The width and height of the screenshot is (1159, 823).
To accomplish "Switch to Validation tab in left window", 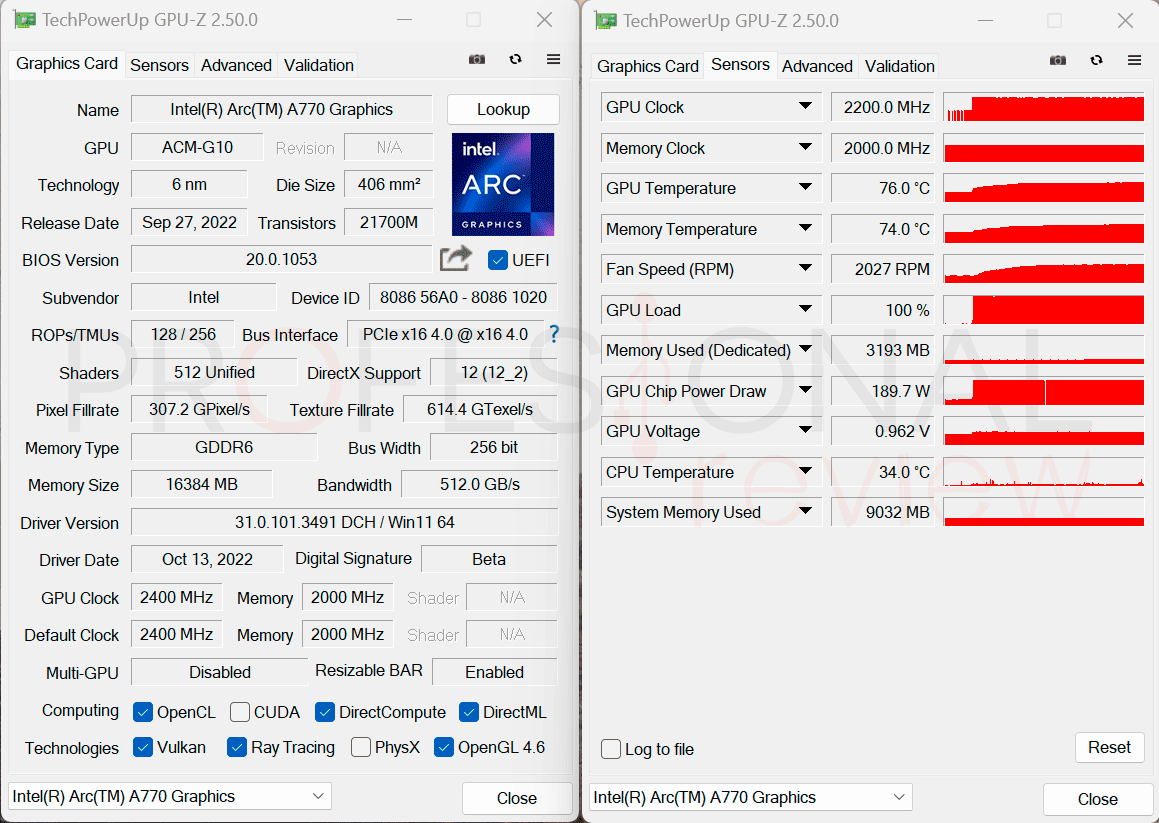I will (319, 65).
